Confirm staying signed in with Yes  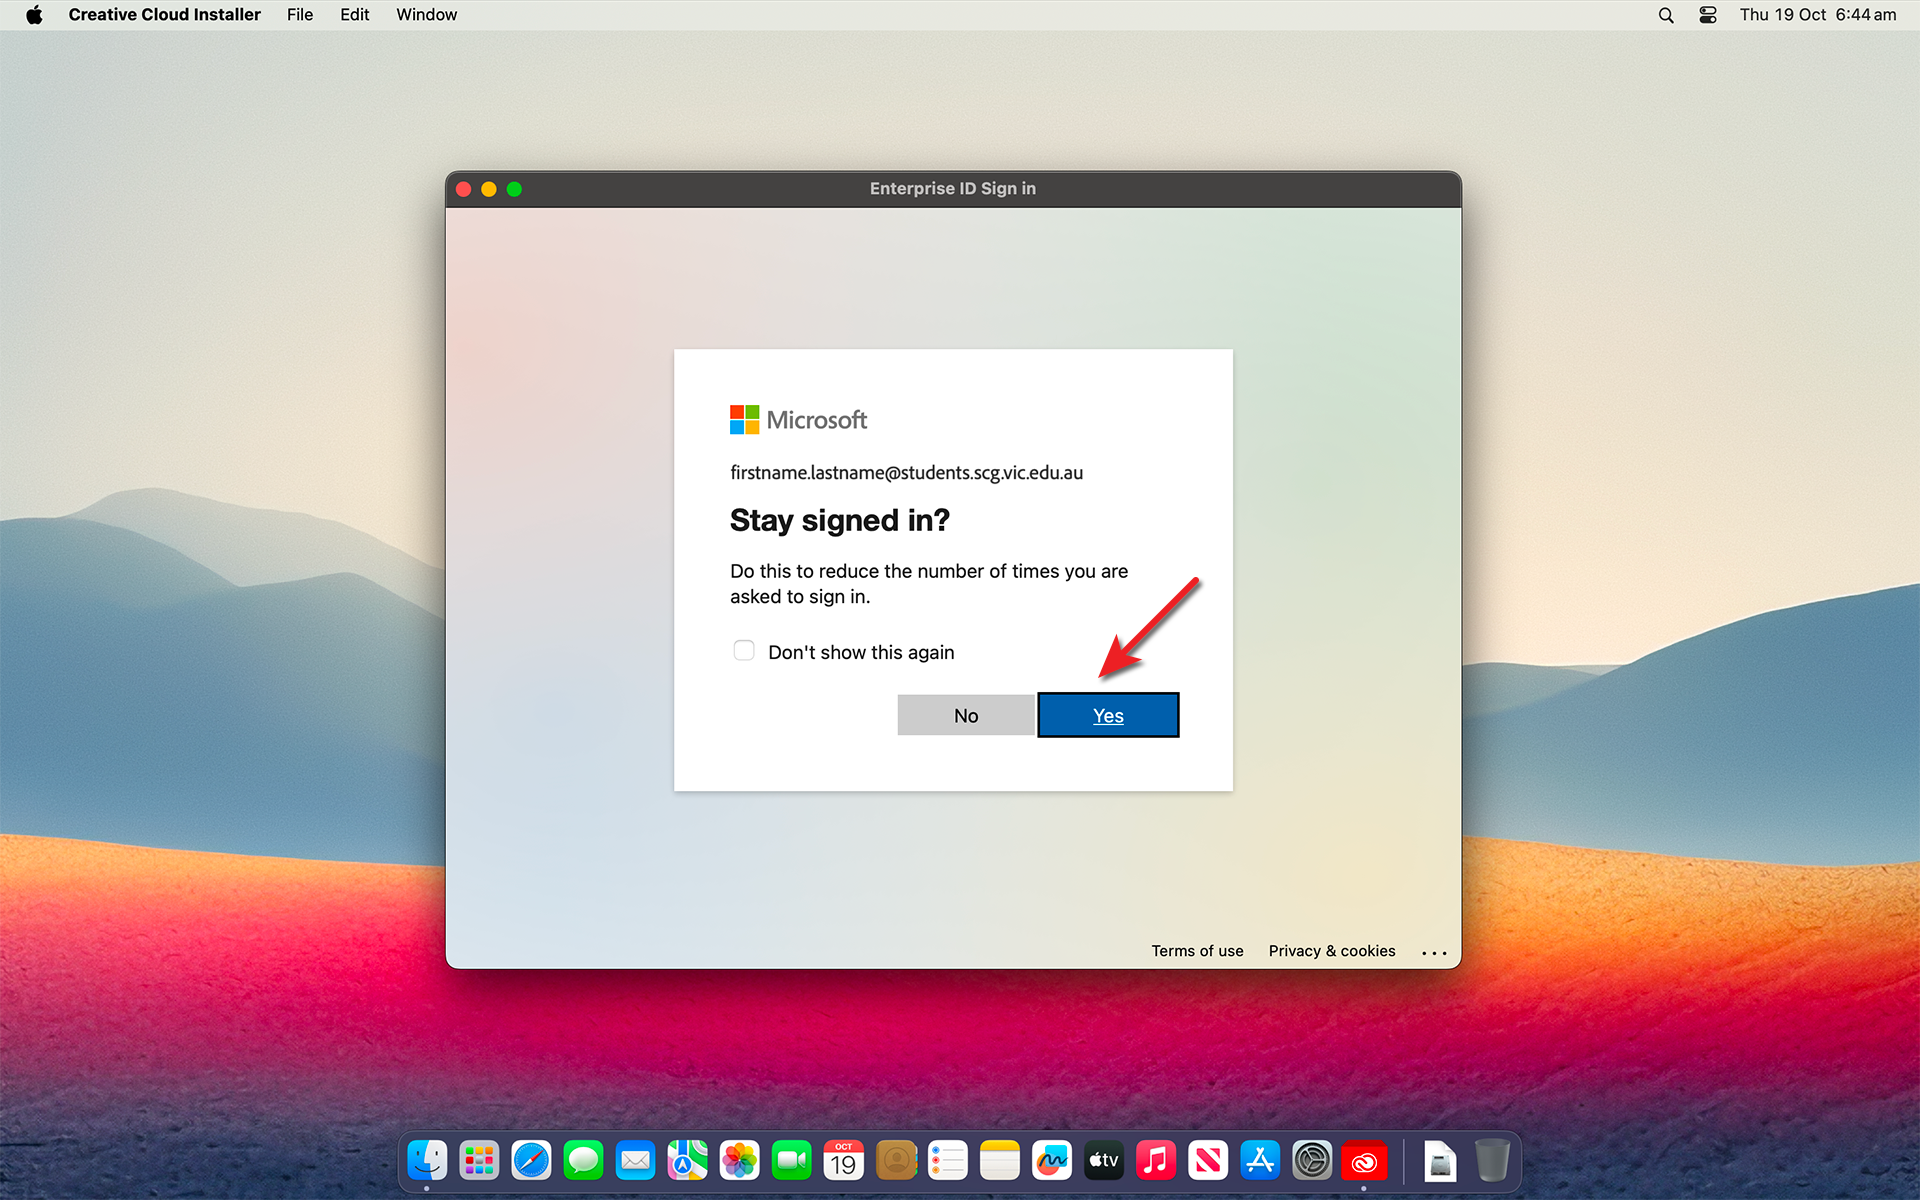pos(1108,715)
